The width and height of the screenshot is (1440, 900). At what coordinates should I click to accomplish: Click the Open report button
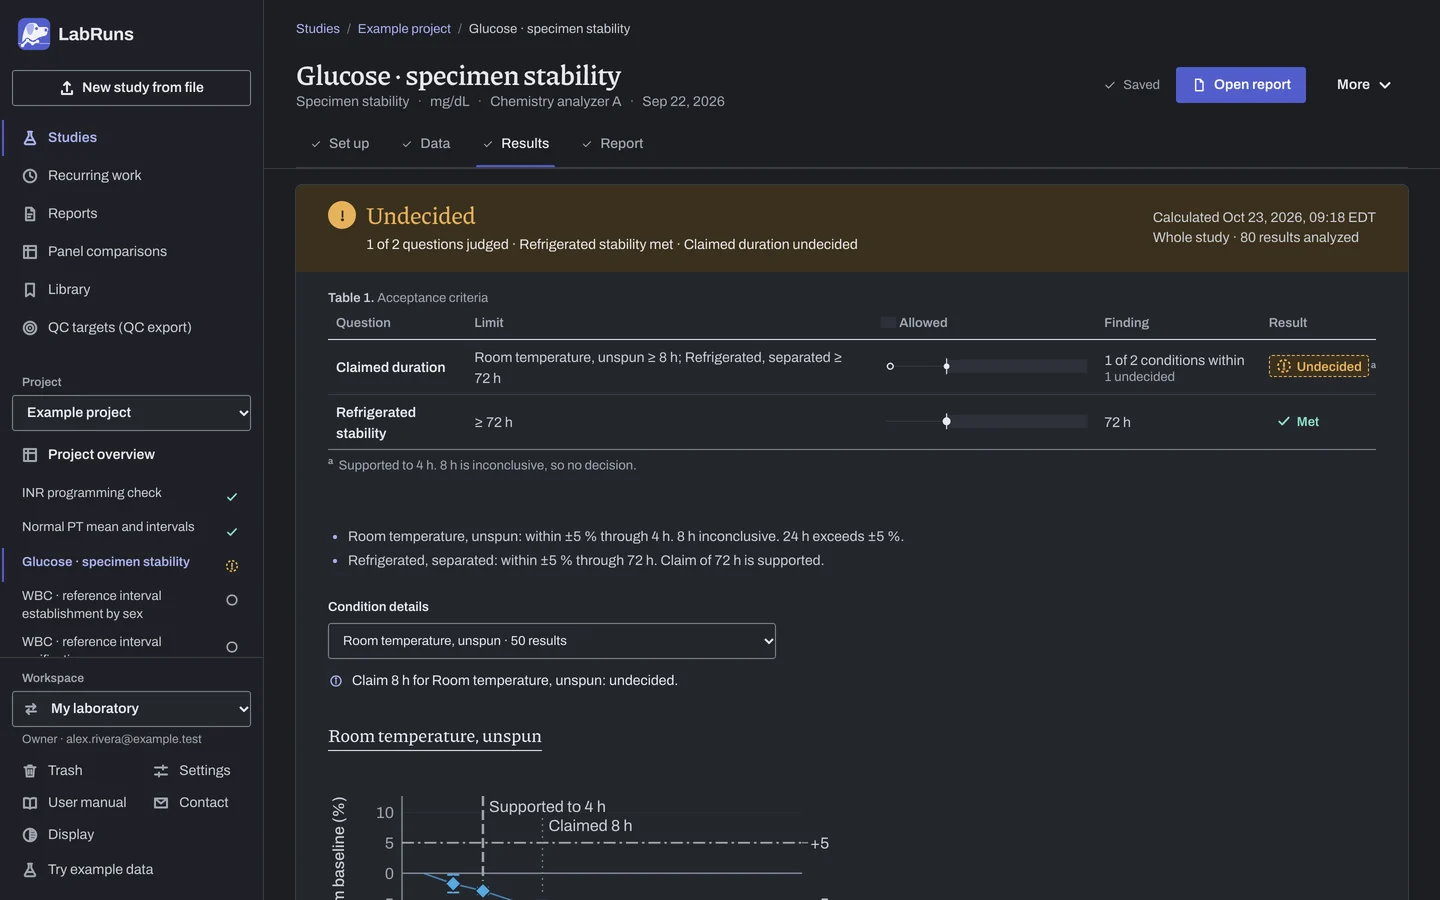1241,85
